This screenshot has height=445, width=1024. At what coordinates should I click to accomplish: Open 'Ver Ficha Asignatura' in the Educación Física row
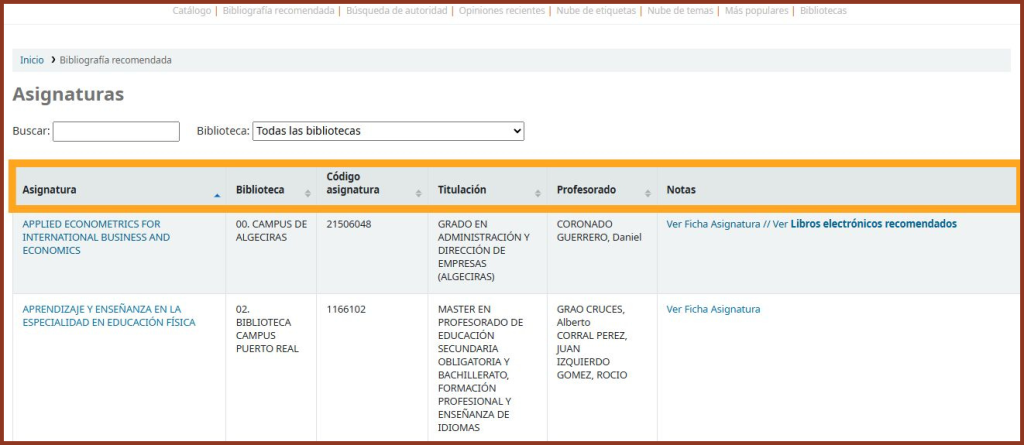(x=713, y=309)
